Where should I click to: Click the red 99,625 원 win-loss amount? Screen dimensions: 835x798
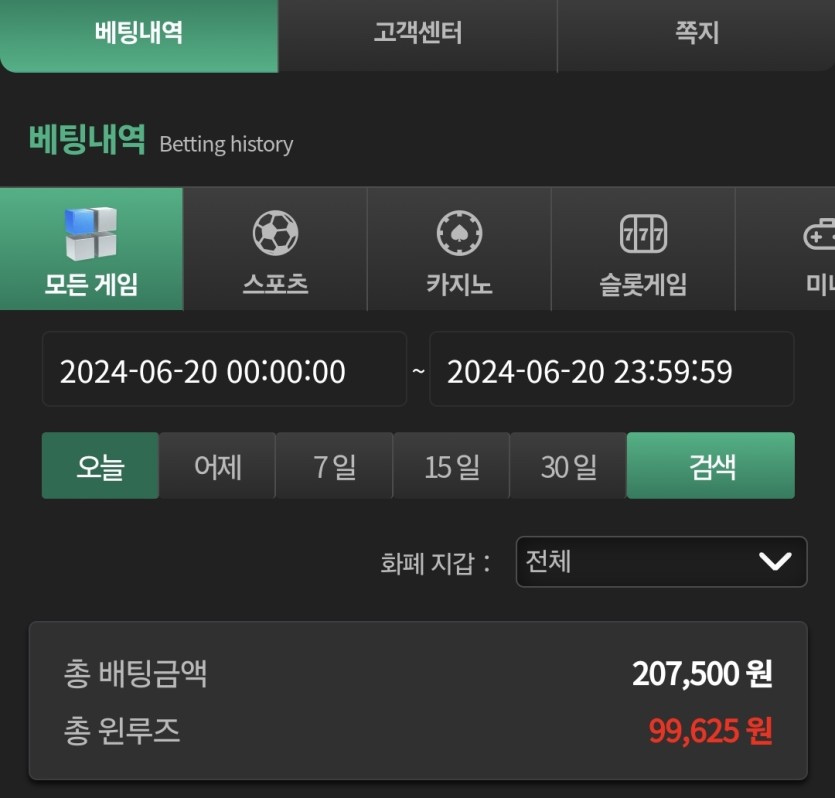coord(710,731)
